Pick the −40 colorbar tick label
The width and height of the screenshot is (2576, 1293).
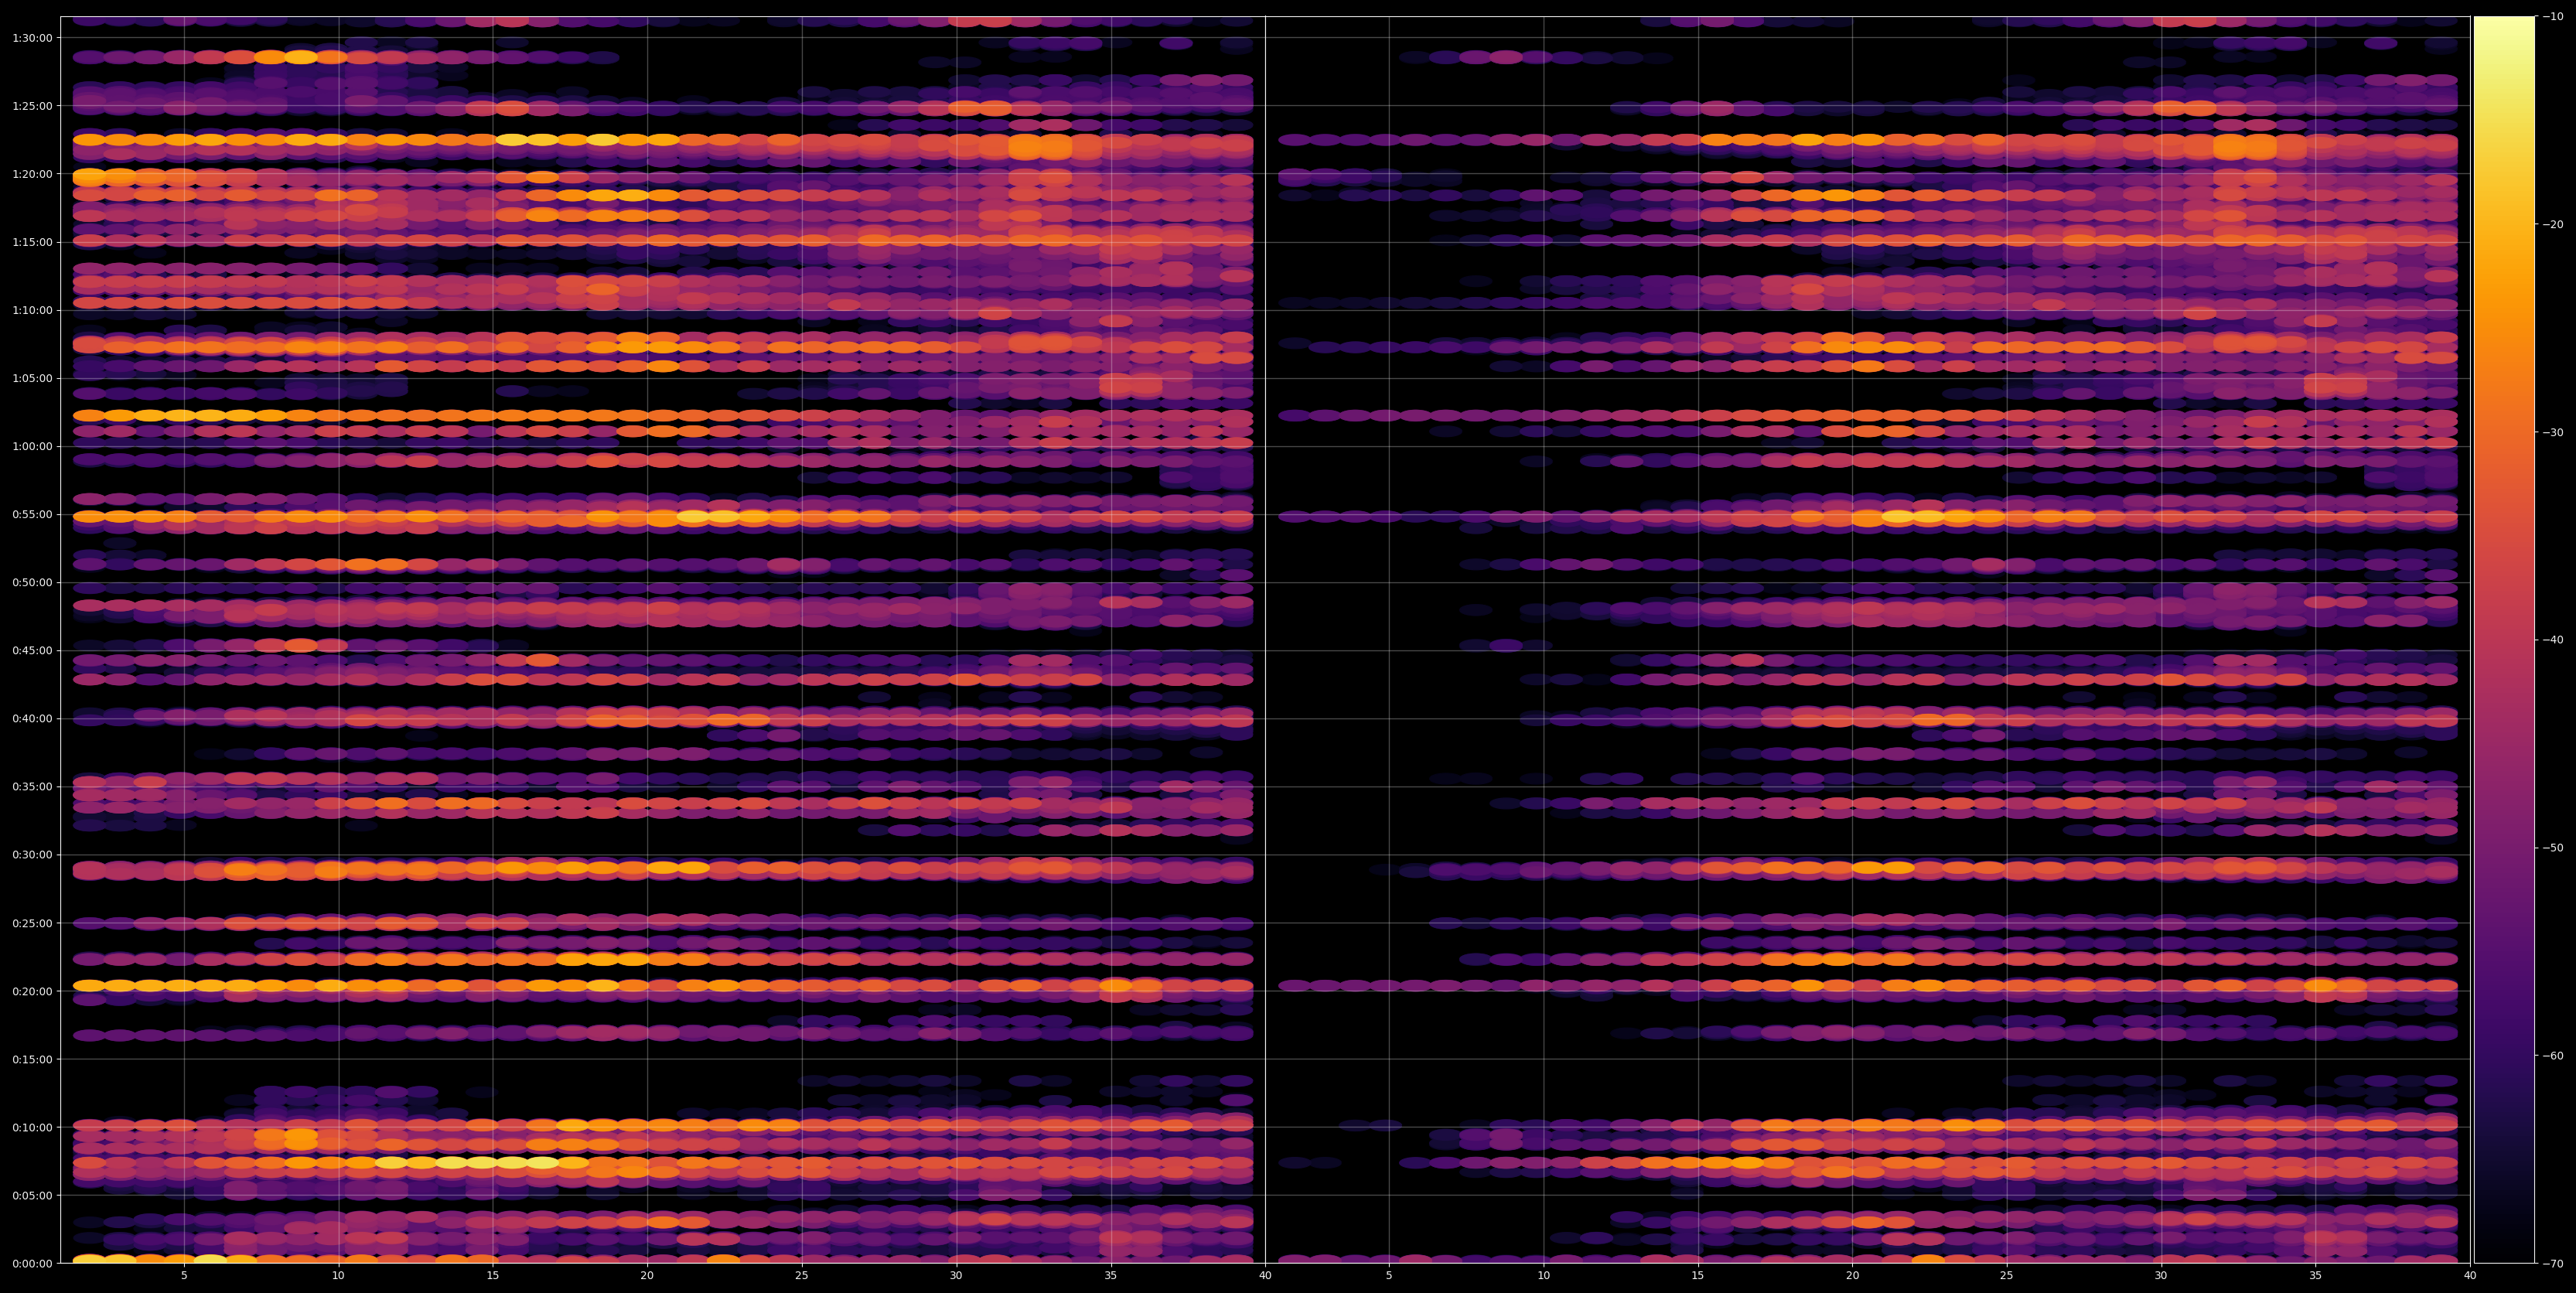pyautogui.click(x=2552, y=640)
